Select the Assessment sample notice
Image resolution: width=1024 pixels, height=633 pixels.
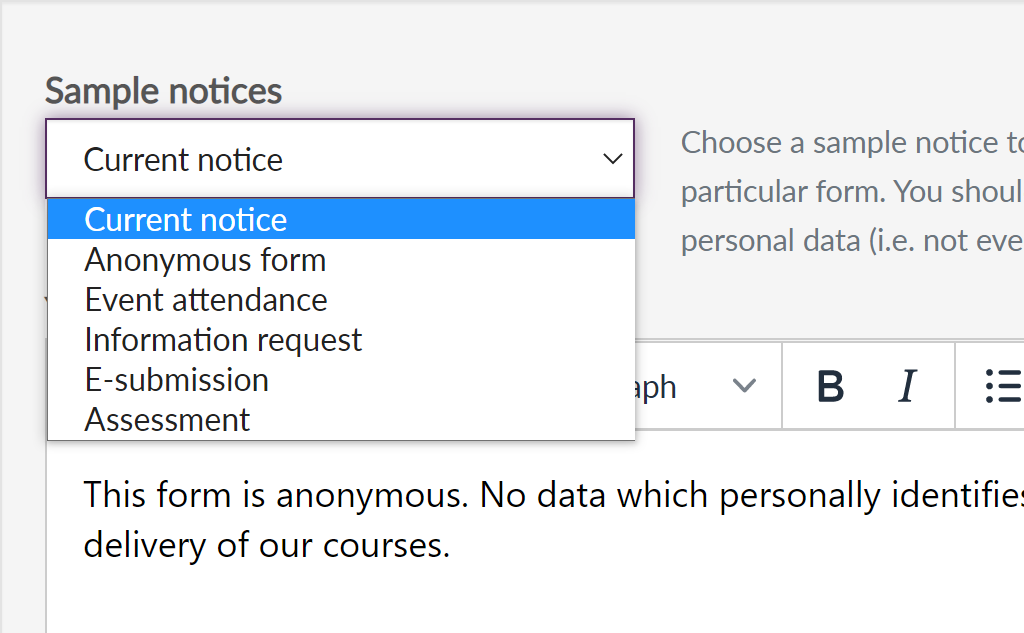[x=167, y=420]
